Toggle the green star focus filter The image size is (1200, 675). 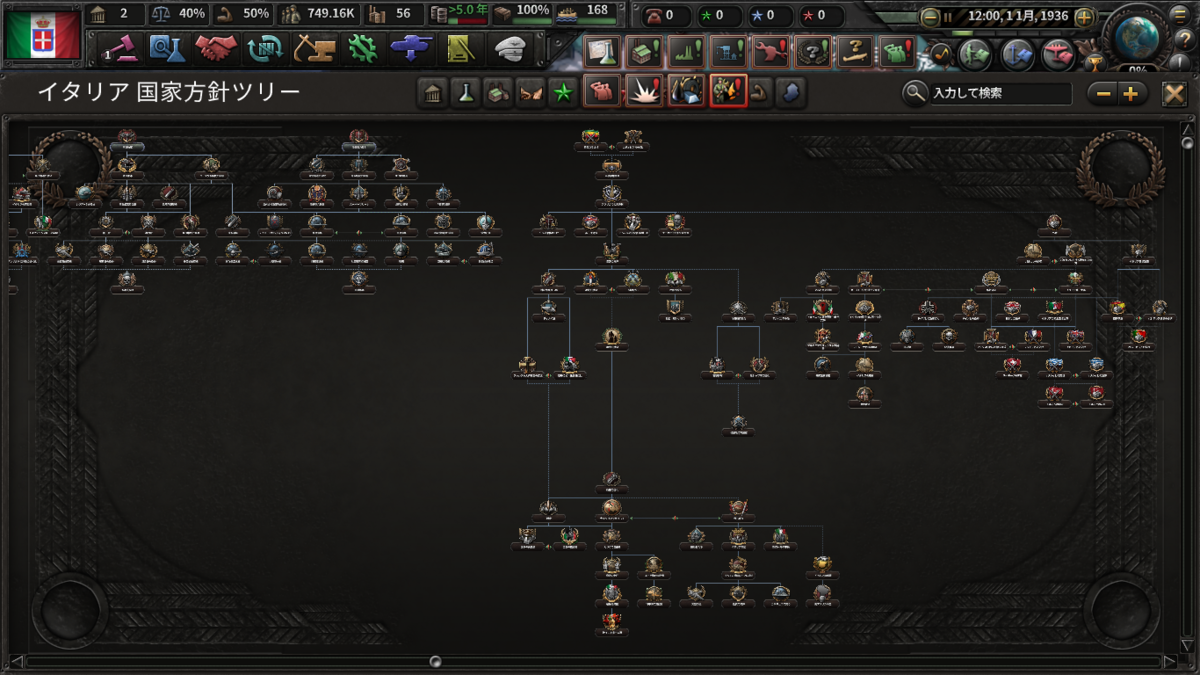click(563, 93)
